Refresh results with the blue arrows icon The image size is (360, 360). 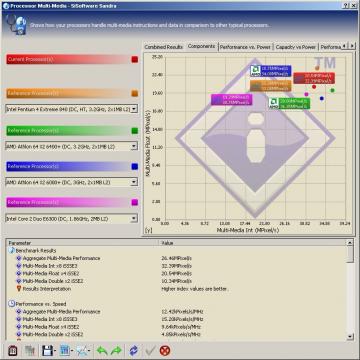pyautogui.click(x=134, y=350)
